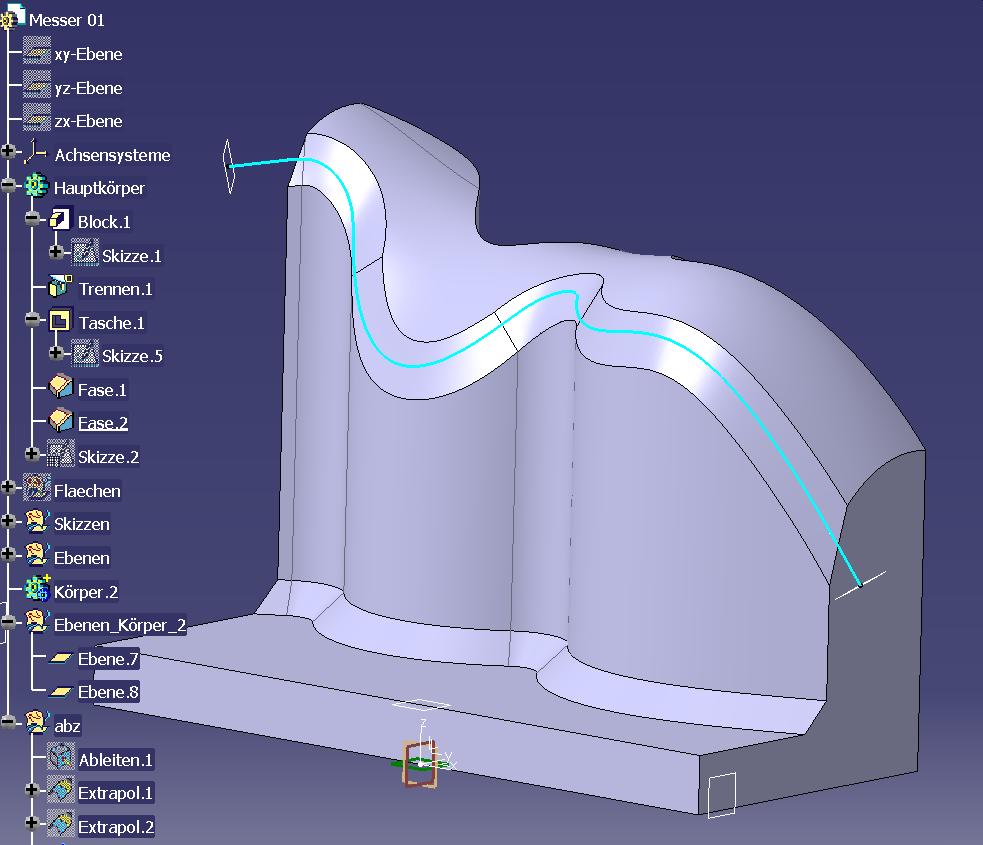This screenshot has width=983, height=845.
Task: Select the zx-Ebene label
Action: [x=88, y=121]
